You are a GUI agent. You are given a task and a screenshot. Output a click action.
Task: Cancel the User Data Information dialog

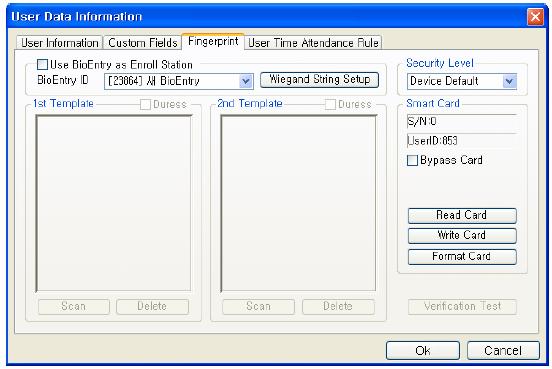[503, 350]
